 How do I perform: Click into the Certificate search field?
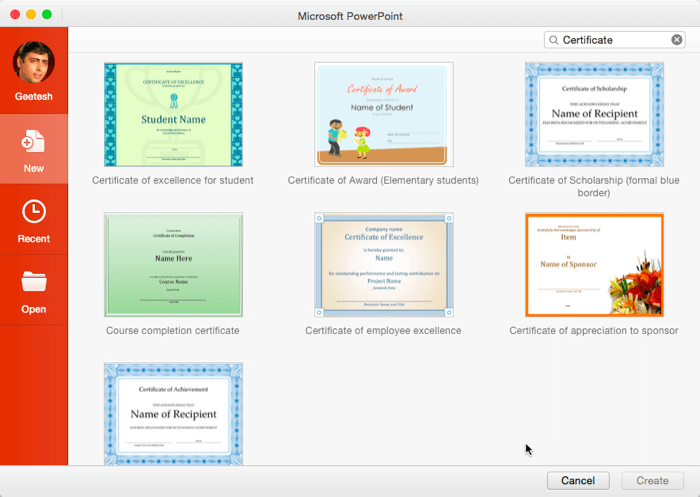pos(615,40)
